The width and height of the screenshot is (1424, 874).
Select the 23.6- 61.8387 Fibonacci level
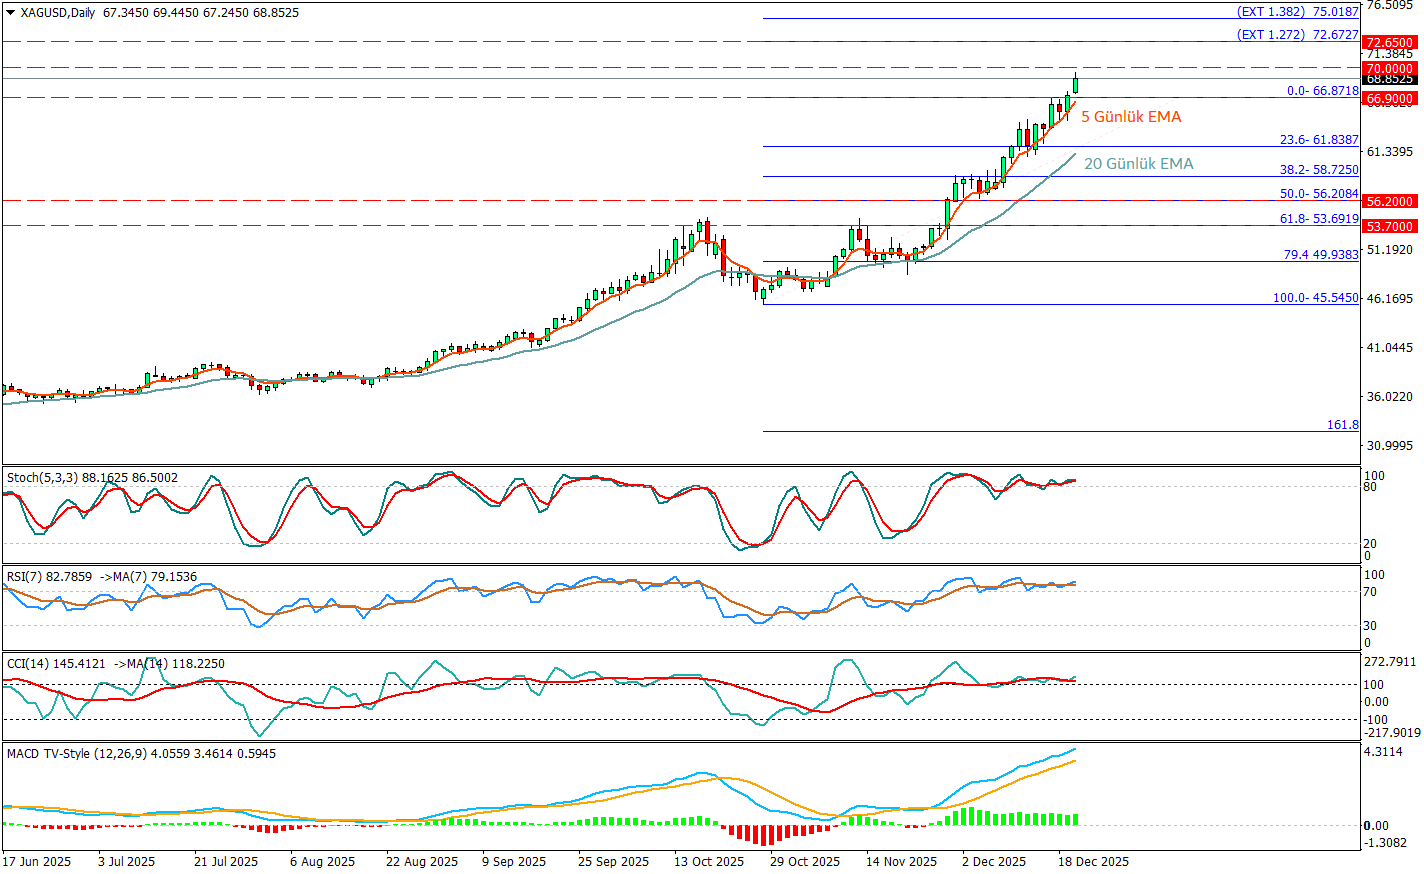pyautogui.click(x=1319, y=140)
